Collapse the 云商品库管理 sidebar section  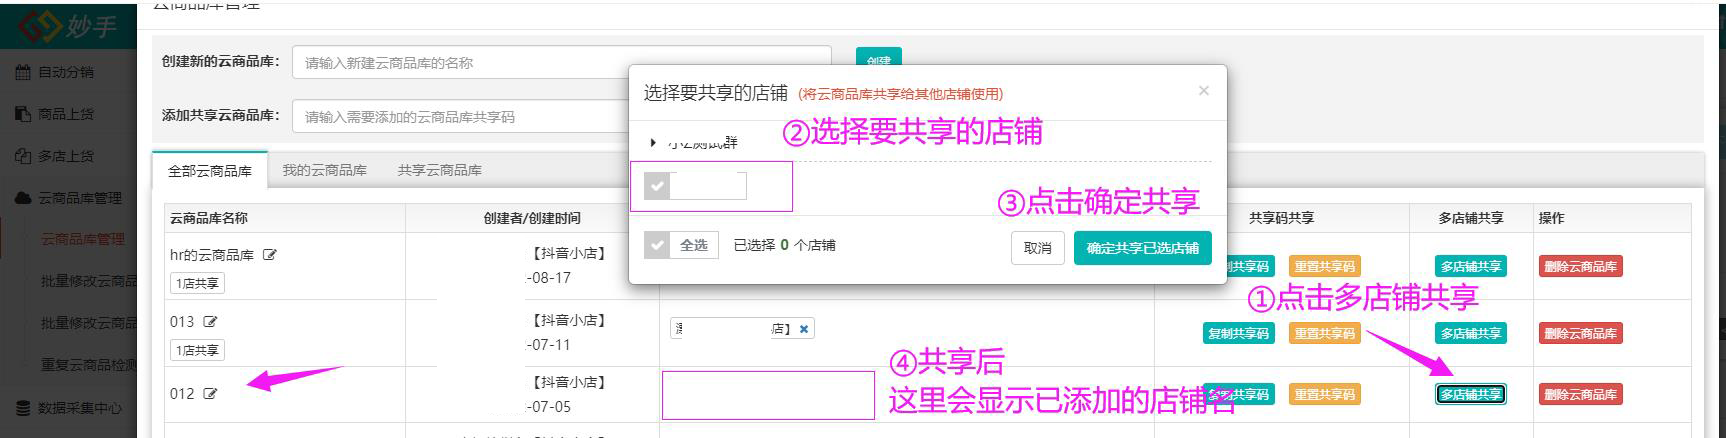pos(79,198)
